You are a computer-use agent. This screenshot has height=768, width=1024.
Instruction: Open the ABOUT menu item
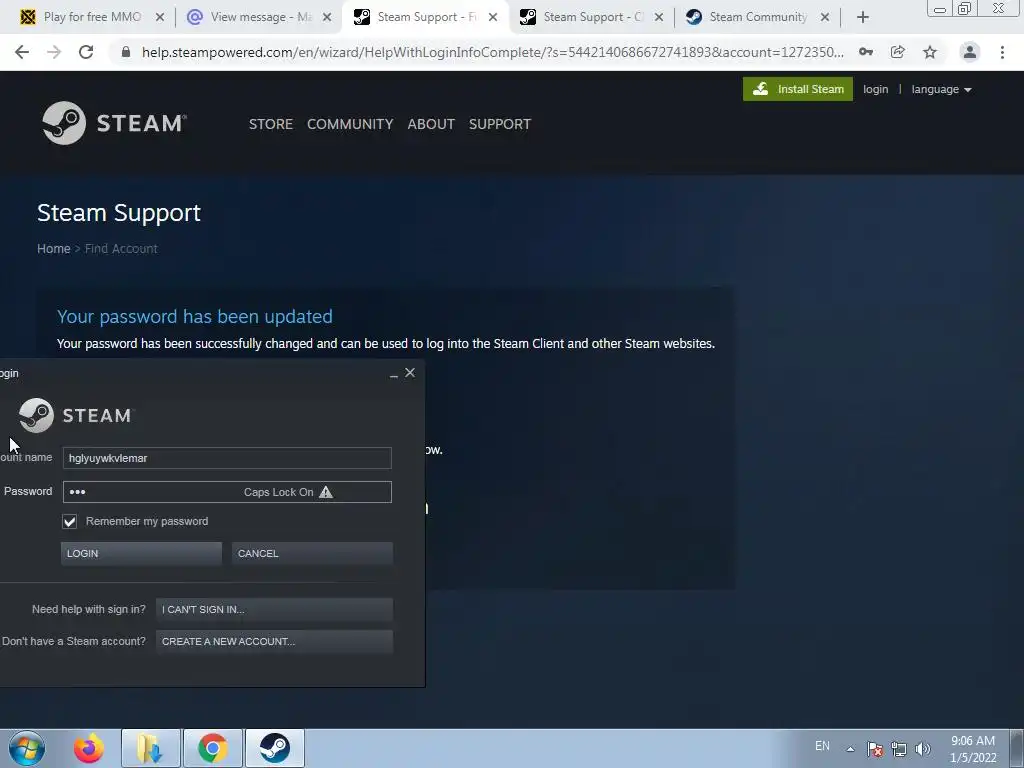click(x=431, y=124)
